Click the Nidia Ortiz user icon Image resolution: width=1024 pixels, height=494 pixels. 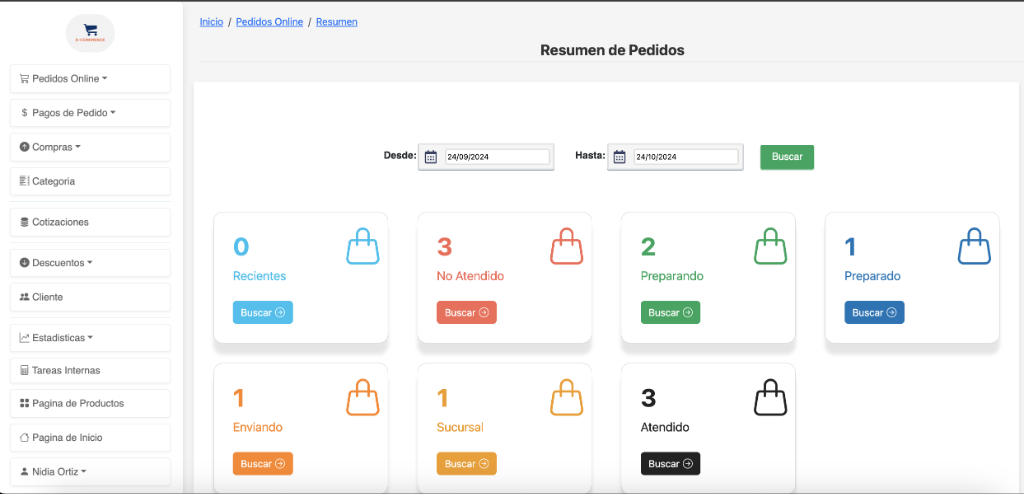[x=24, y=470]
